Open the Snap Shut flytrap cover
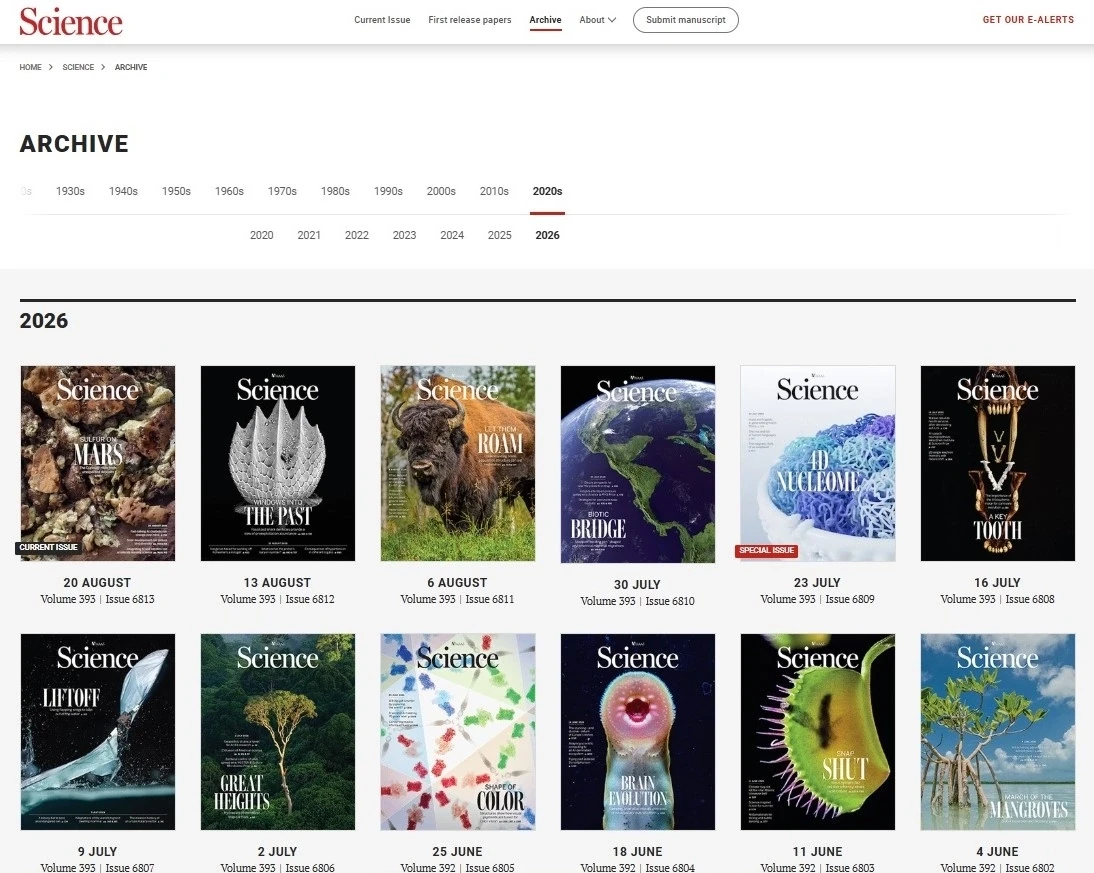1094x873 pixels. [x=818, y=732]
